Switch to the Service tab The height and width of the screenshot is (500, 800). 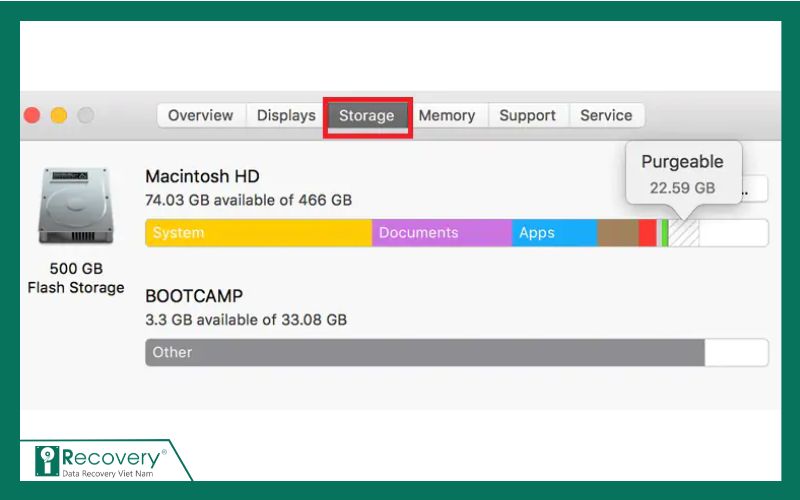coord(607,115)
